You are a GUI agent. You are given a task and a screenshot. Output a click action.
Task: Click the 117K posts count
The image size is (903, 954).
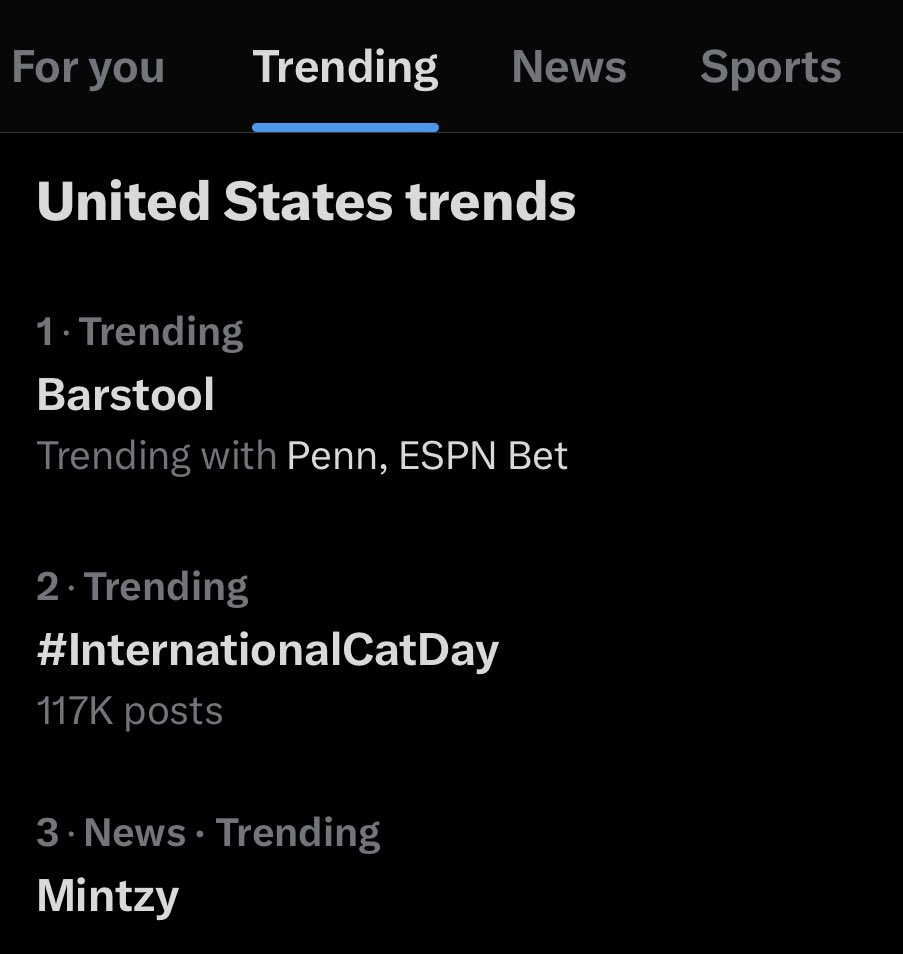tap(130, 711)
